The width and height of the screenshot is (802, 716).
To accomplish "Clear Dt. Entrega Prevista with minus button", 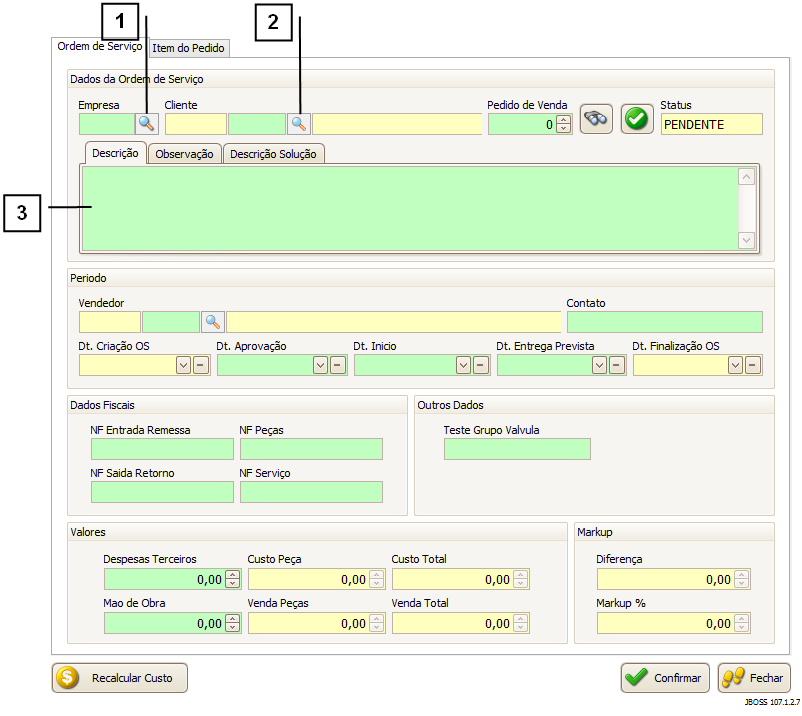I will coord(617,365).
